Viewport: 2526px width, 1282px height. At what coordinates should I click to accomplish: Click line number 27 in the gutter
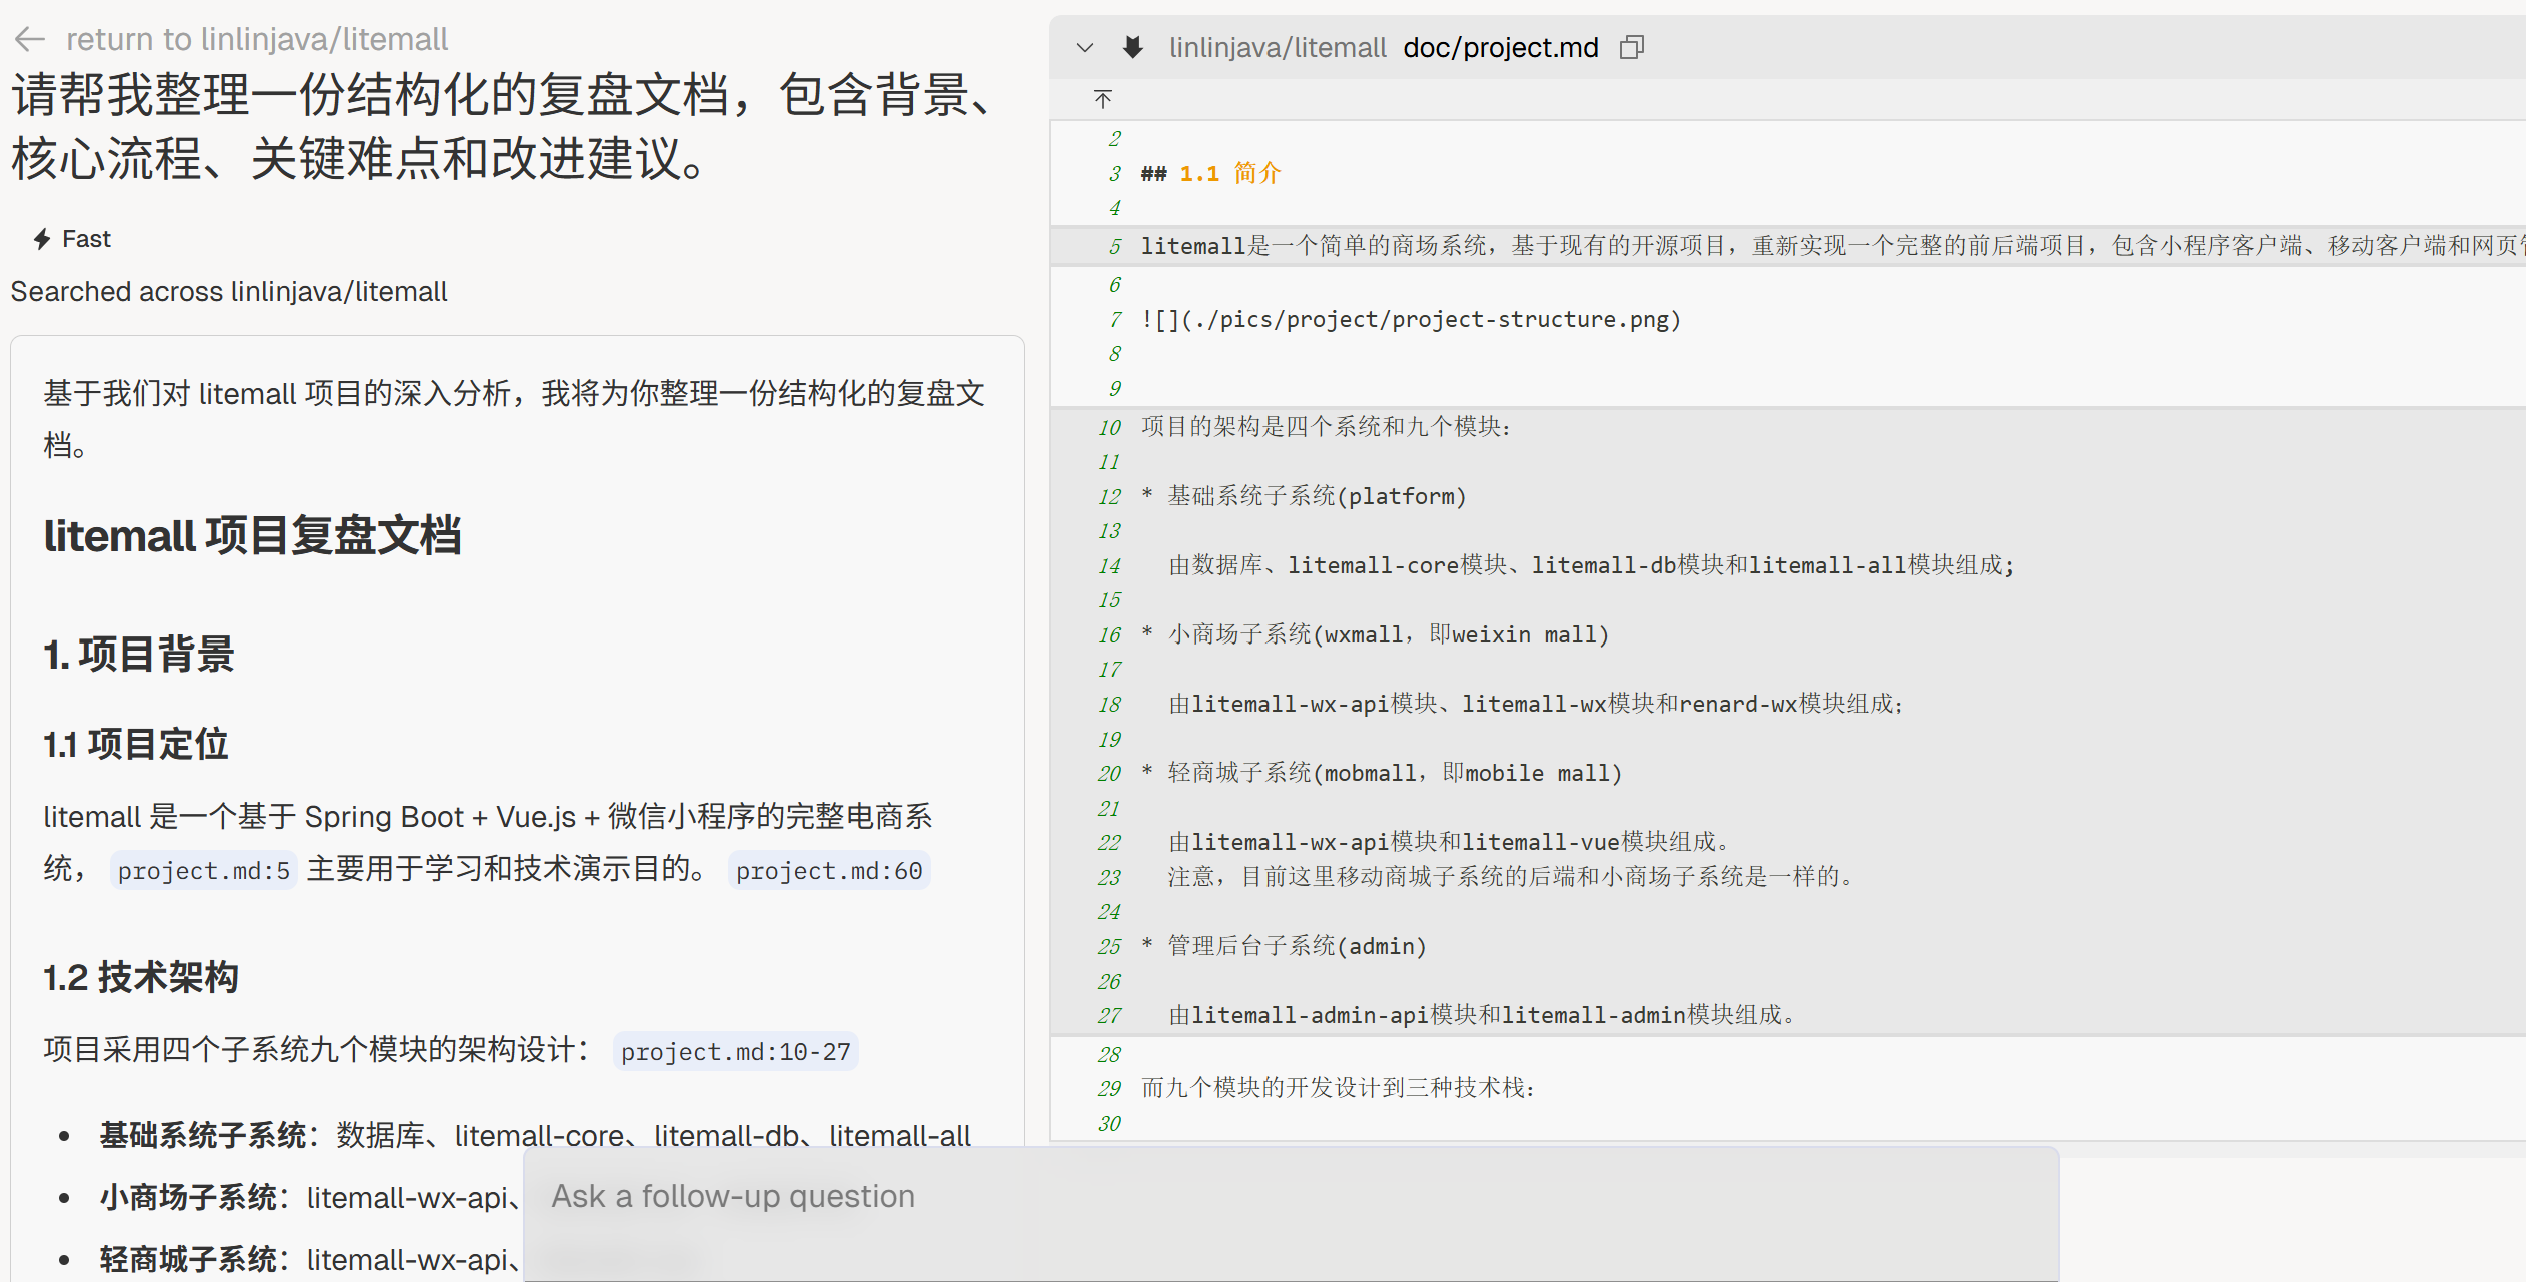click(1109, 1016)
